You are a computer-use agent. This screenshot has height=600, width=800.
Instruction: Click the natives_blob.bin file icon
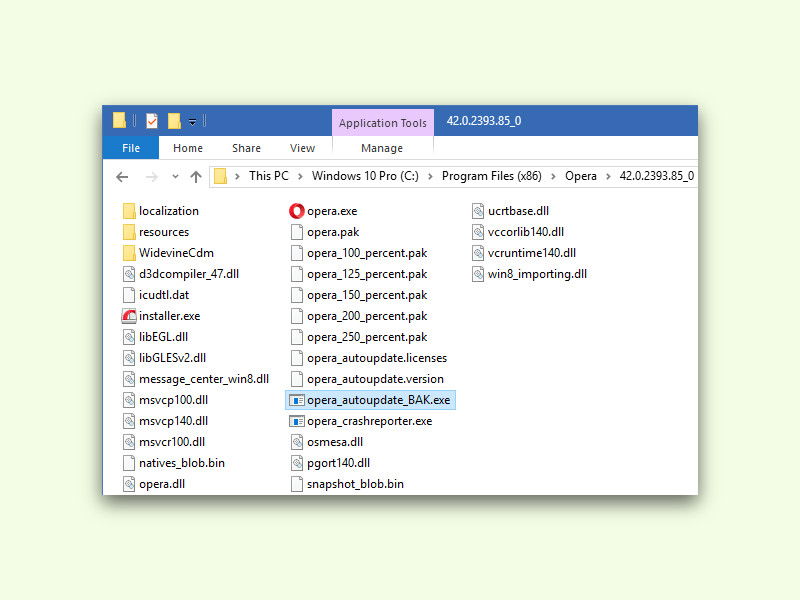[x=129, y=463]
